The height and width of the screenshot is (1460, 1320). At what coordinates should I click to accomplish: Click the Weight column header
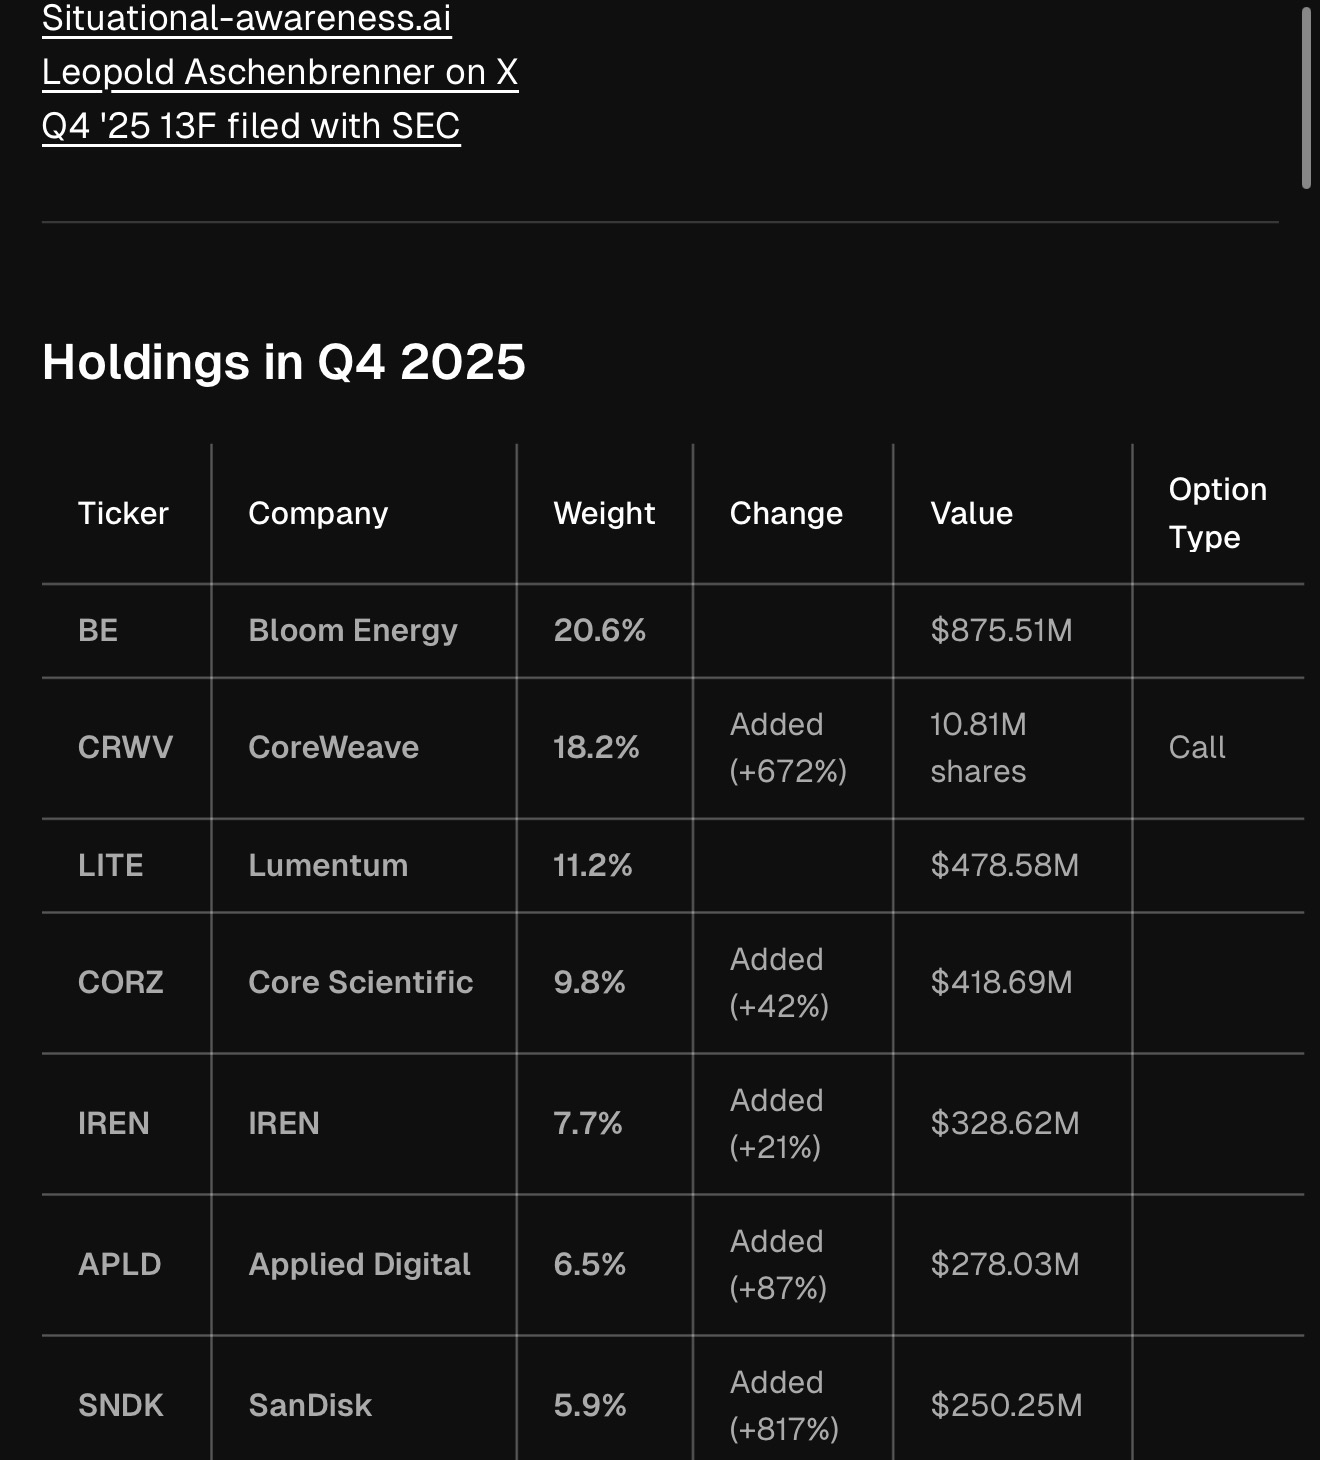coord(604,513)
